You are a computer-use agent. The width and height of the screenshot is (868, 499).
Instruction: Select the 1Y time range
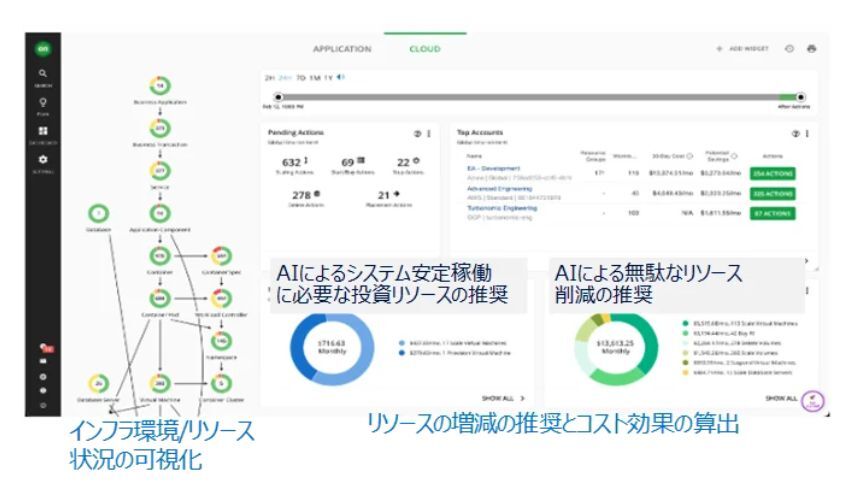tap(328, 78)
